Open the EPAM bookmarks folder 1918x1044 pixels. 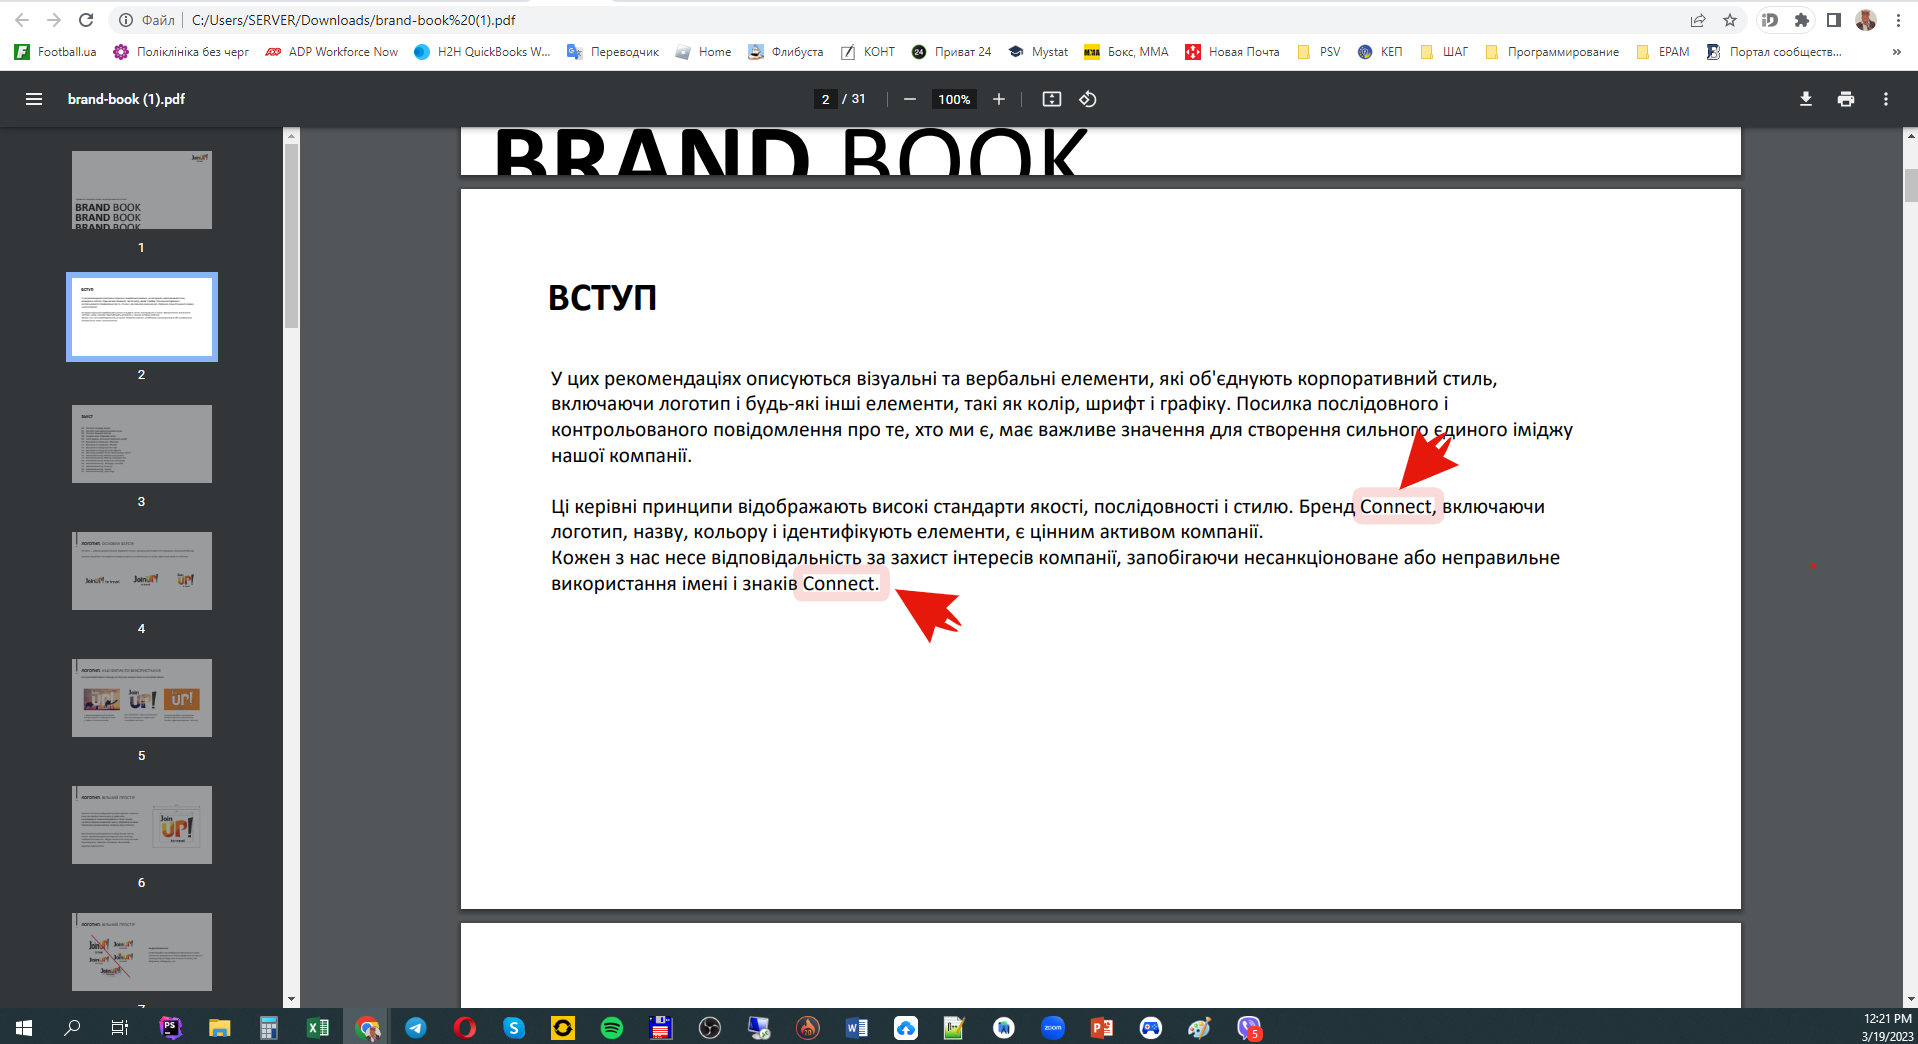pos(1663,52)
